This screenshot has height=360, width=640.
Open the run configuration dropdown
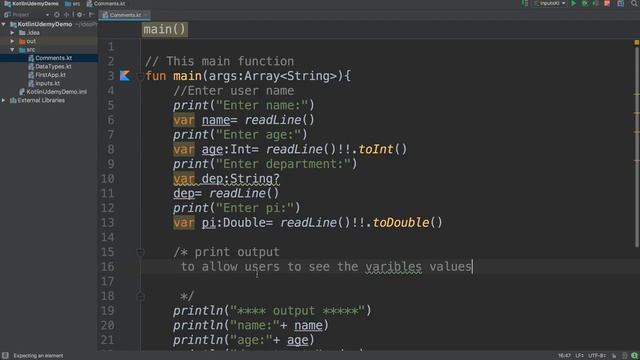pos(550,3)
